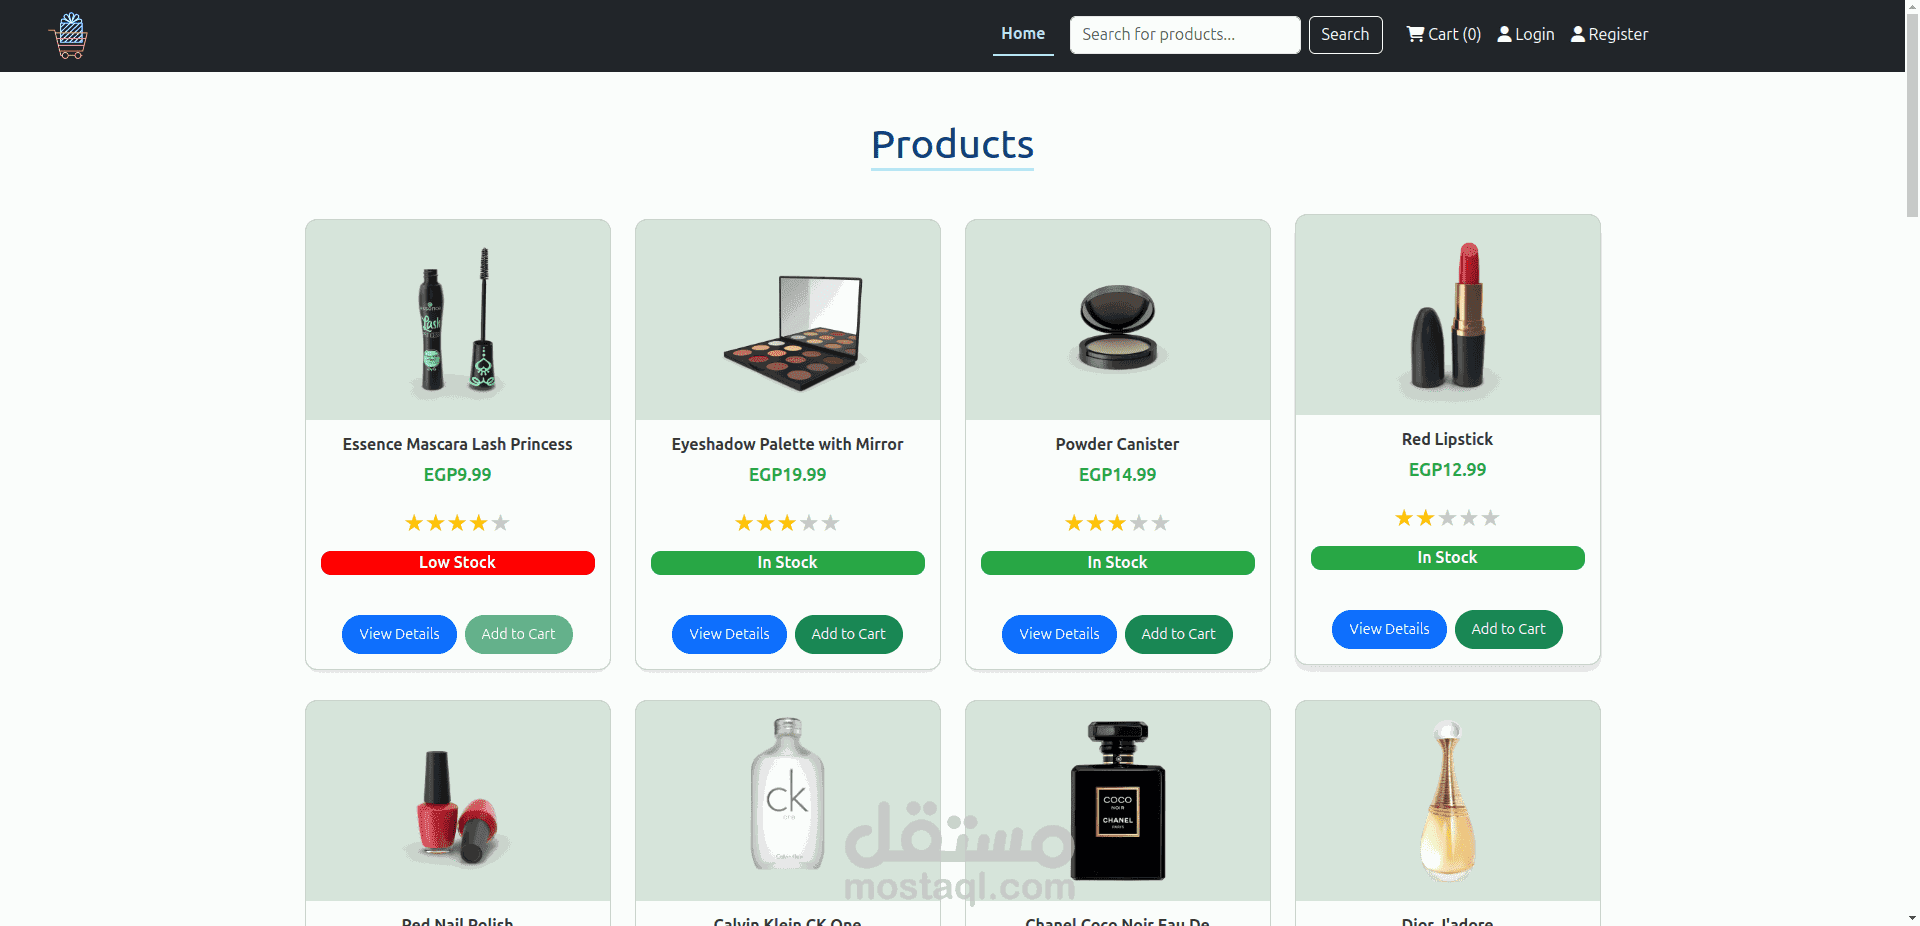Viewport: 1920px width, 926px height.
Task: Open the Eyeshadow Palette product image
Action: pos(788,320)
